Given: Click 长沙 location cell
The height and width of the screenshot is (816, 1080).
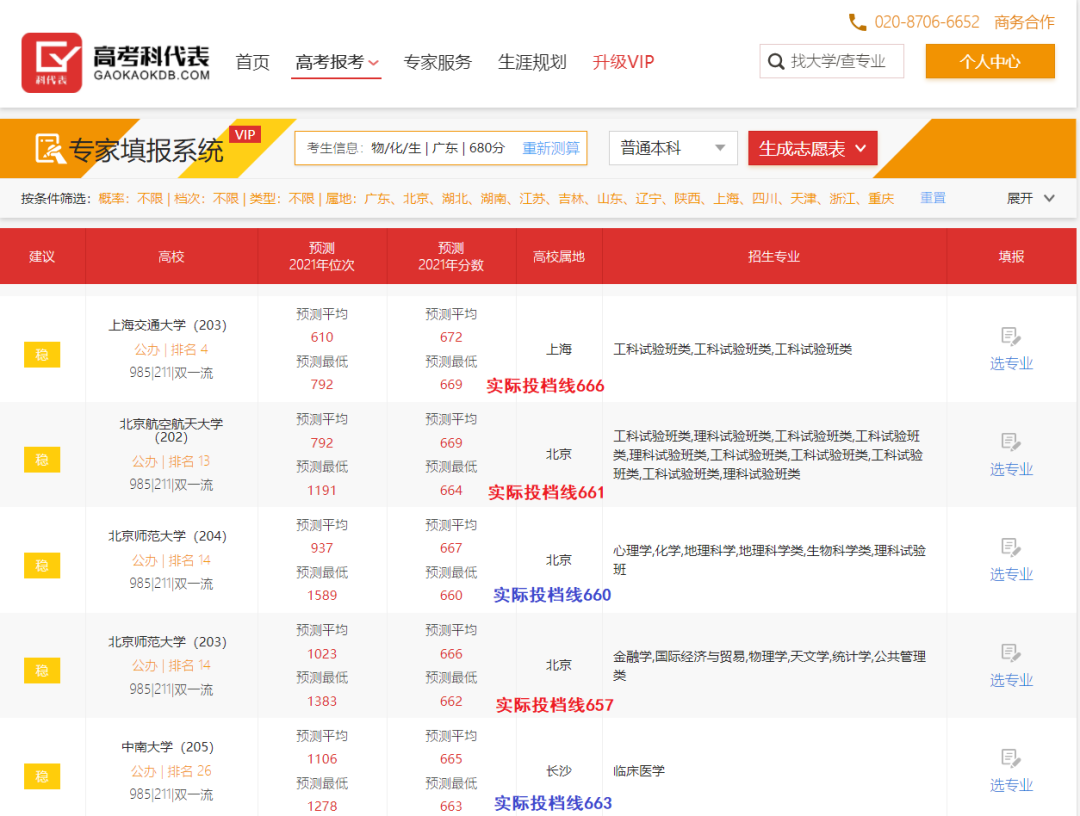Looking at the screenshot, I should point(559,771).
